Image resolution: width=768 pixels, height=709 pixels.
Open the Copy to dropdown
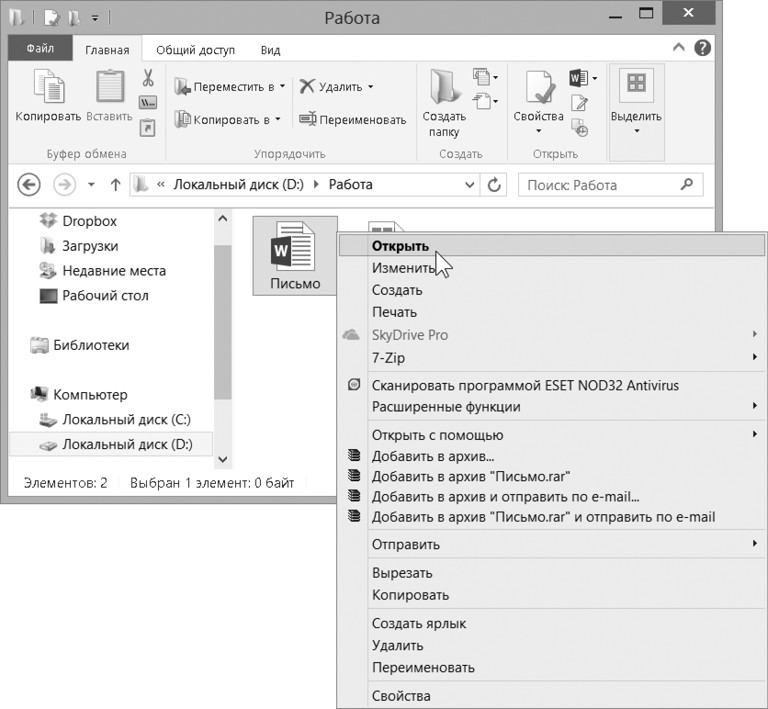227,119
